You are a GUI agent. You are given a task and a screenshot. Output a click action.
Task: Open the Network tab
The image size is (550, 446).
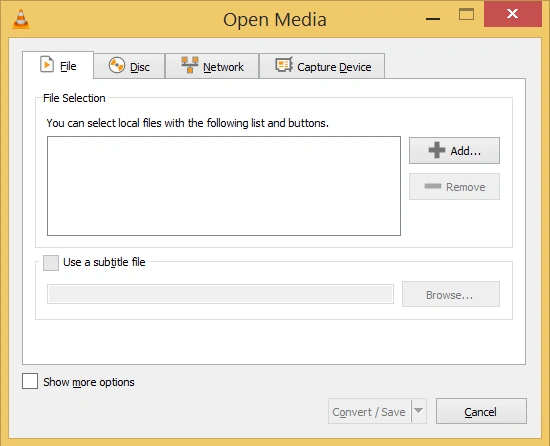pos(212,66)
